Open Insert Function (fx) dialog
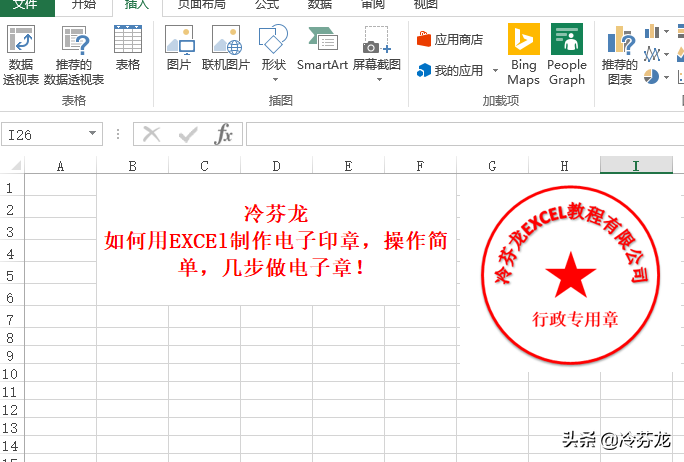 pyautogui.click(x=223, y=134)
